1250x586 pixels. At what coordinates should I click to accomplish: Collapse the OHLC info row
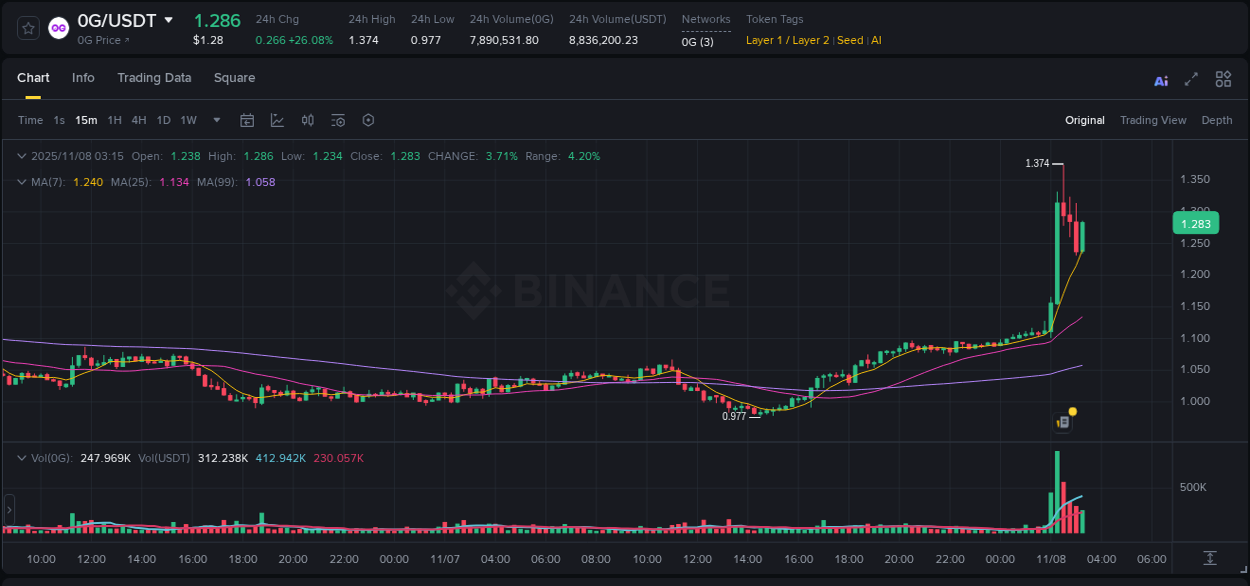pyautogui.click(x=22, y=156)
